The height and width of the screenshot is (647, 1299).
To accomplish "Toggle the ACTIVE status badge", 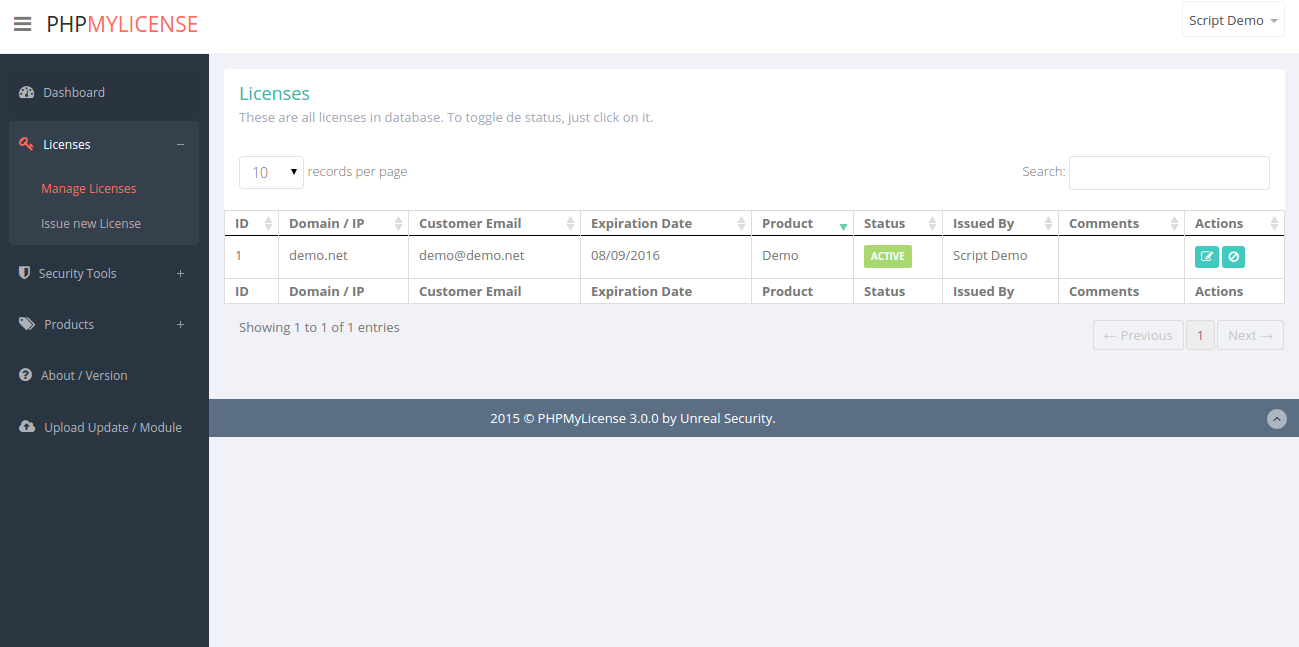I will pyautogui.click(x=887, y=256).
